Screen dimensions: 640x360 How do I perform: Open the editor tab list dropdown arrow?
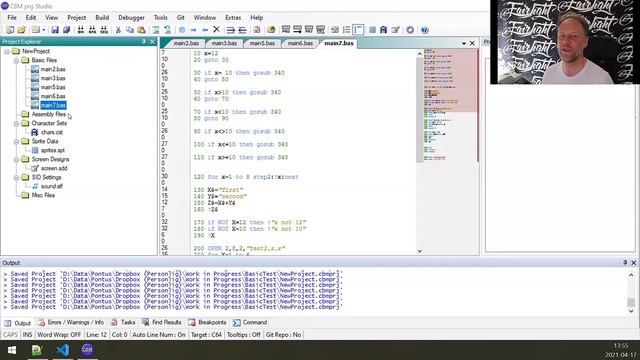tap(464, 43)
